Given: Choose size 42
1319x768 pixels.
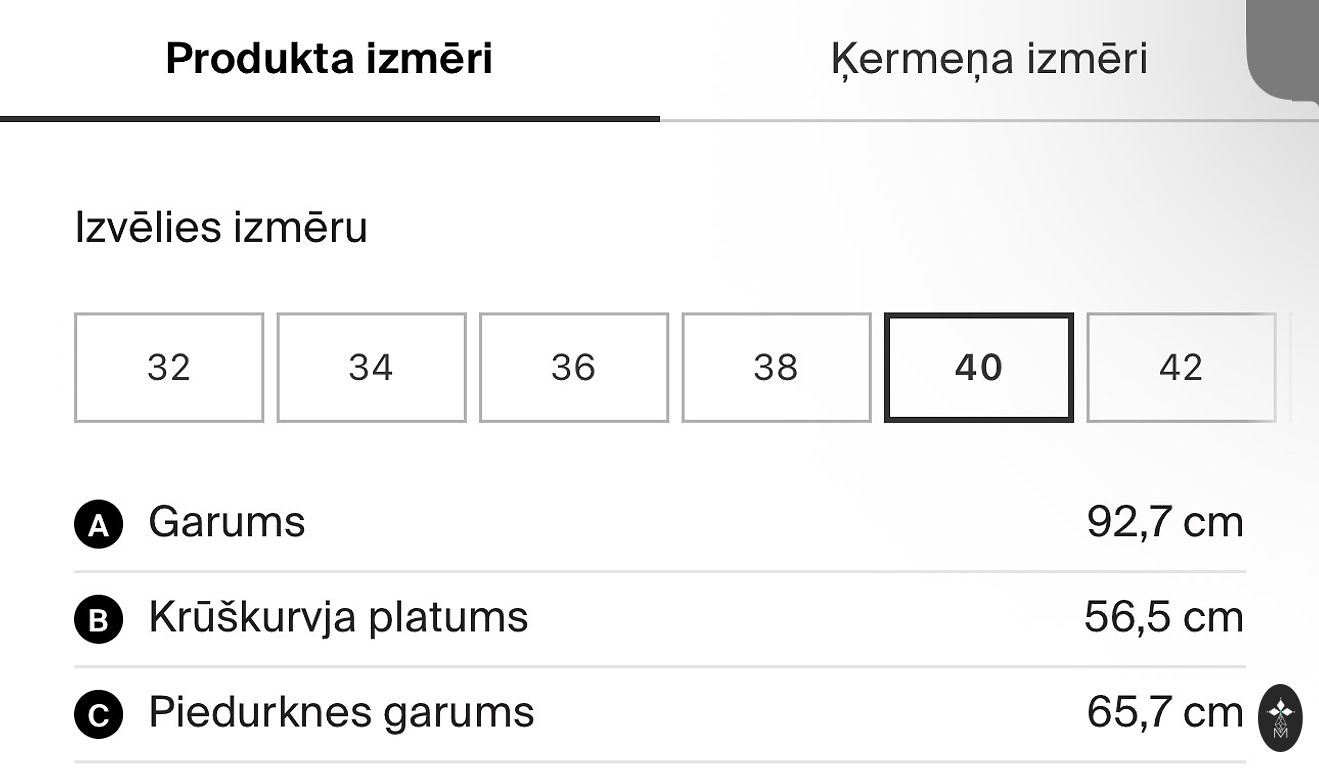Looking at the screenshot, I should (1180, 367).
